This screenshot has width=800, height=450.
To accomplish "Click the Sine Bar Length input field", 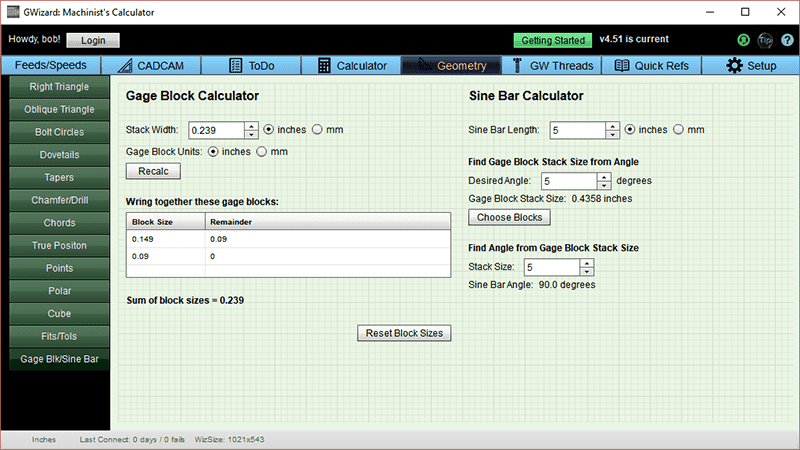I will tap(578, 130).
